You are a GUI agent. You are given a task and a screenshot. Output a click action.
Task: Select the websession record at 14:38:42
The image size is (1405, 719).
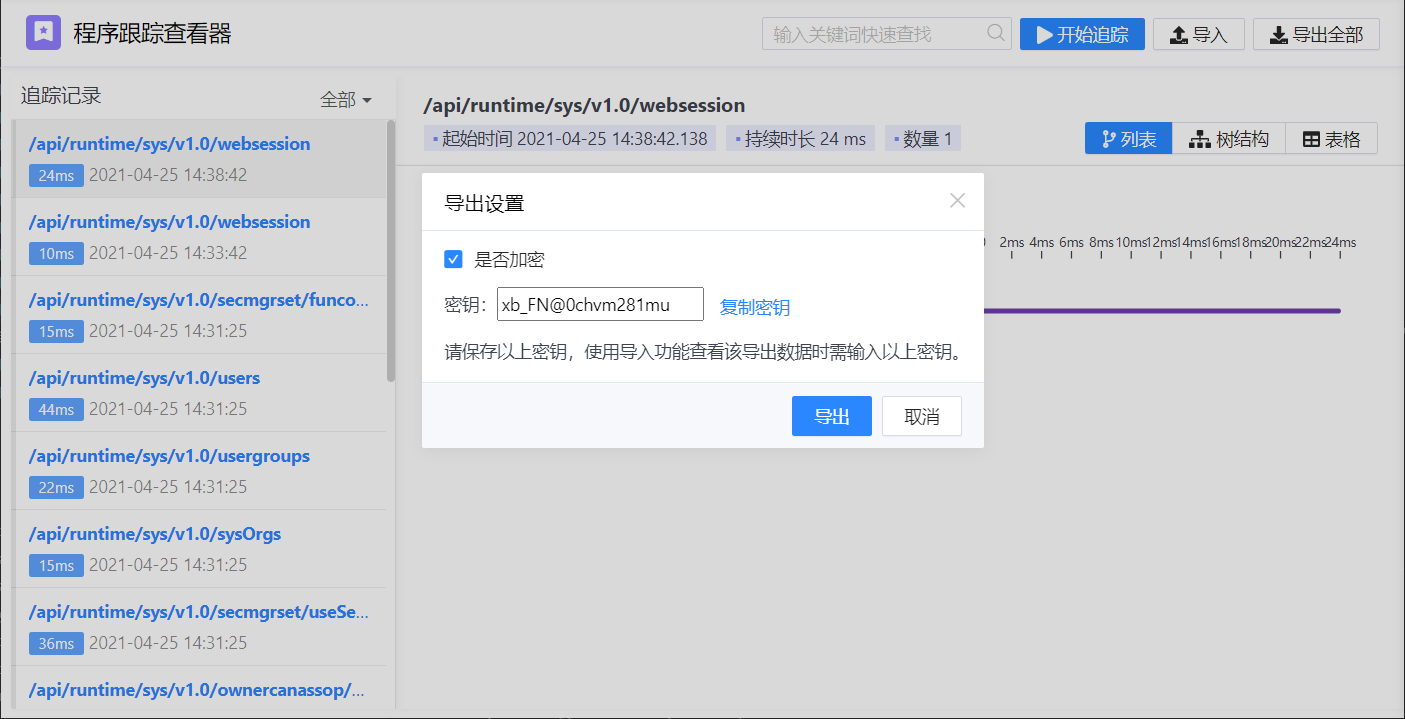click(x=199, y=159)
